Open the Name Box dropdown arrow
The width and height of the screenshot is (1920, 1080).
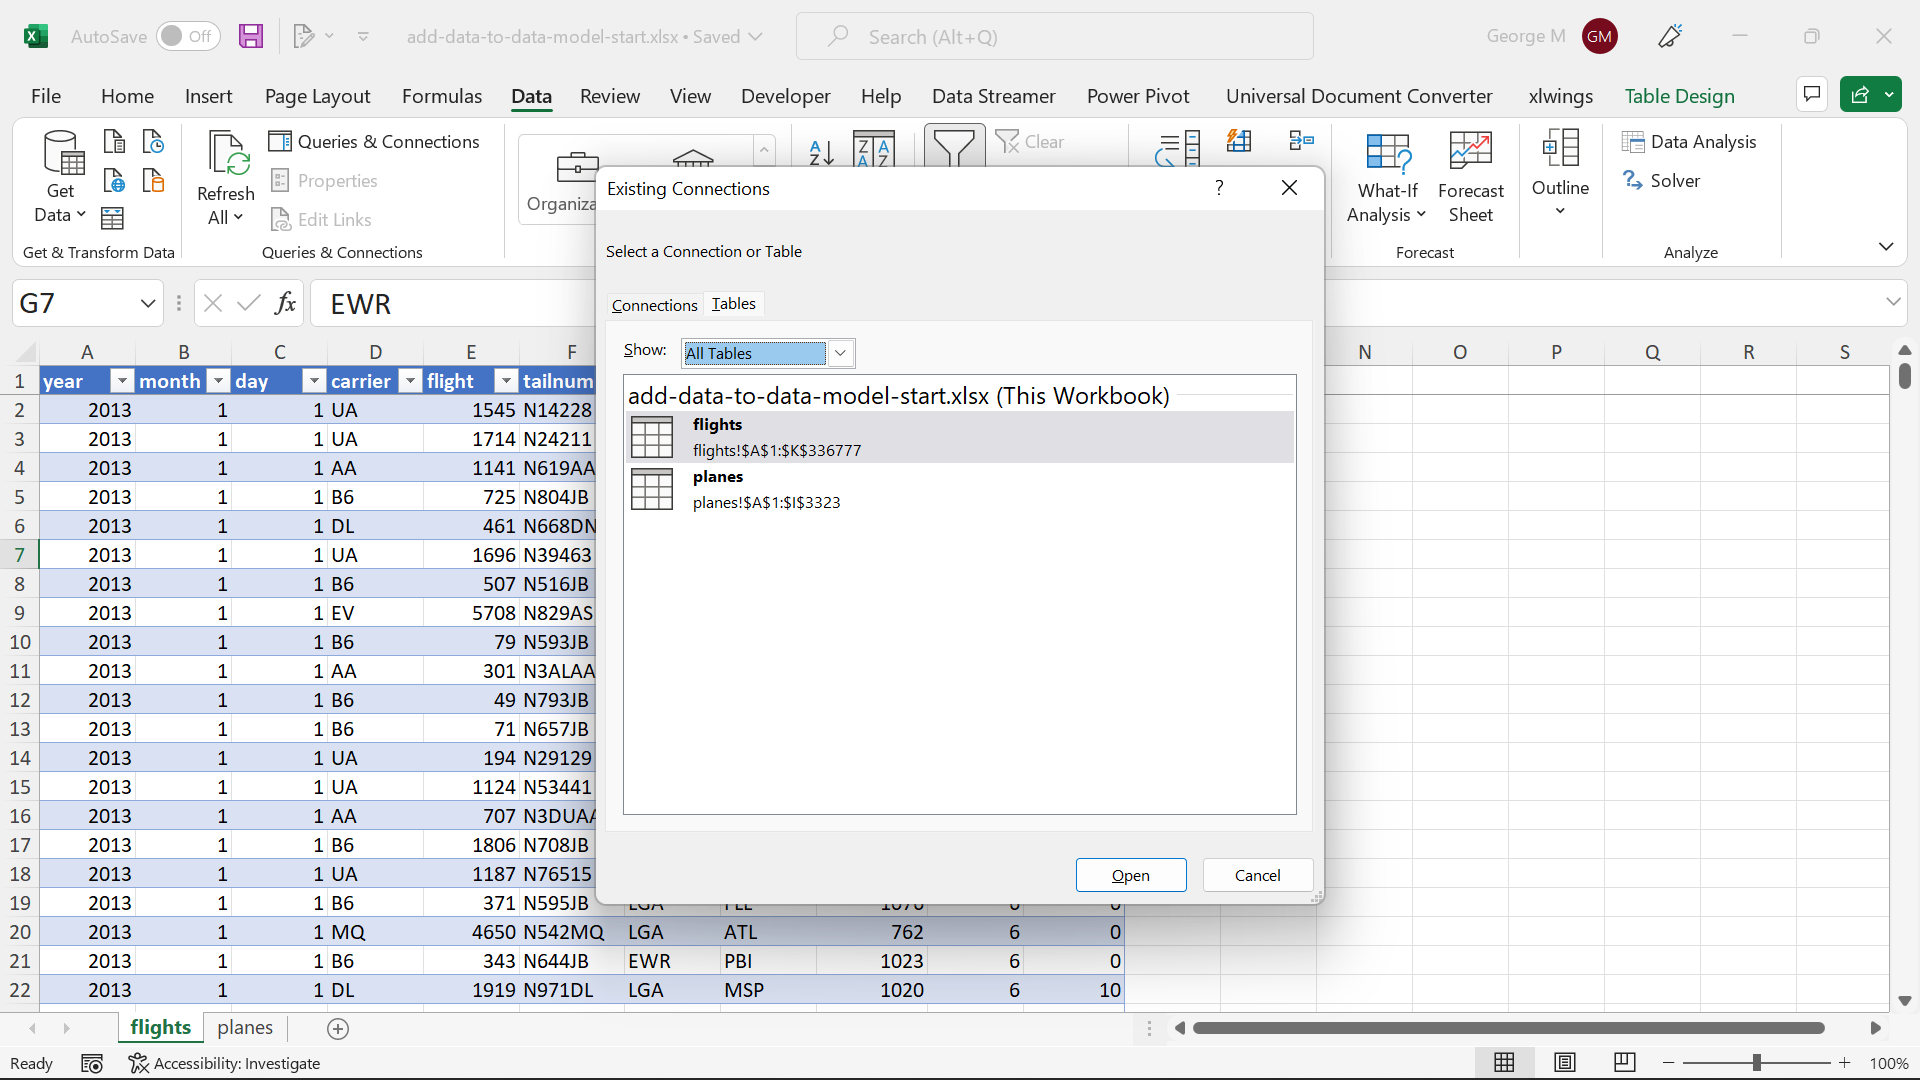(x=148, y=303)
